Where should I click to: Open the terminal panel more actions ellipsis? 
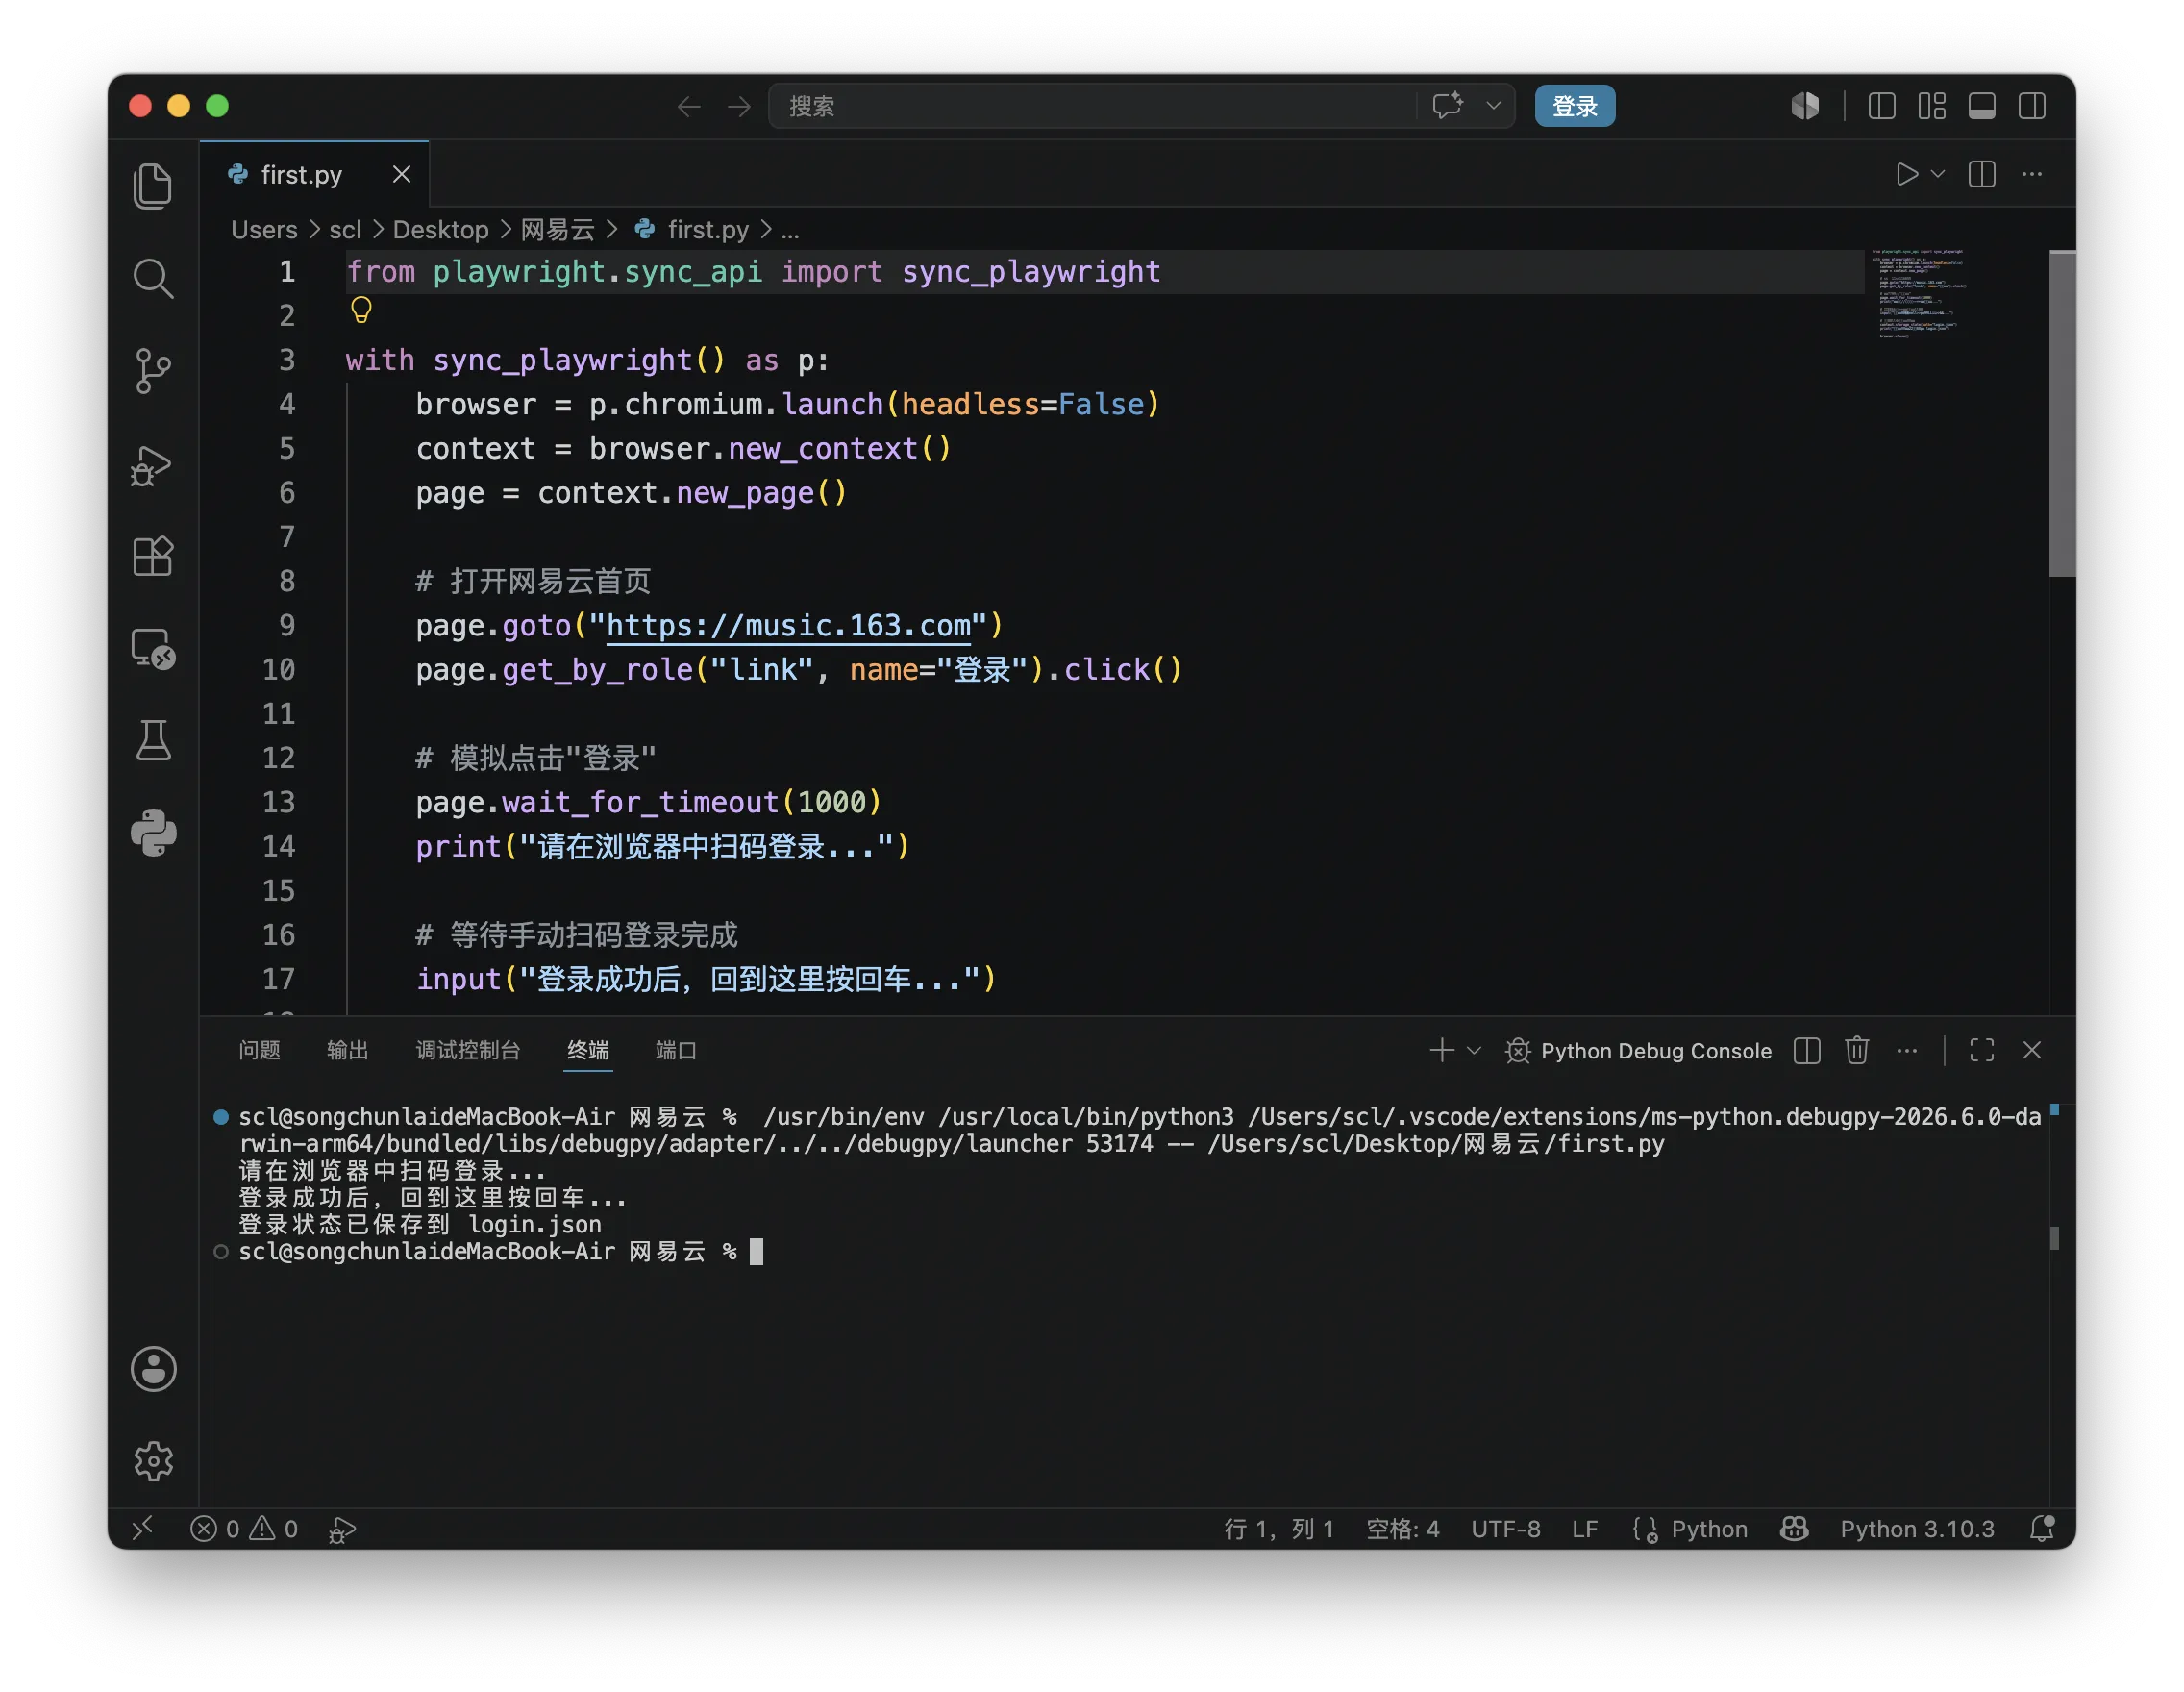[x=1907, y=1050]
